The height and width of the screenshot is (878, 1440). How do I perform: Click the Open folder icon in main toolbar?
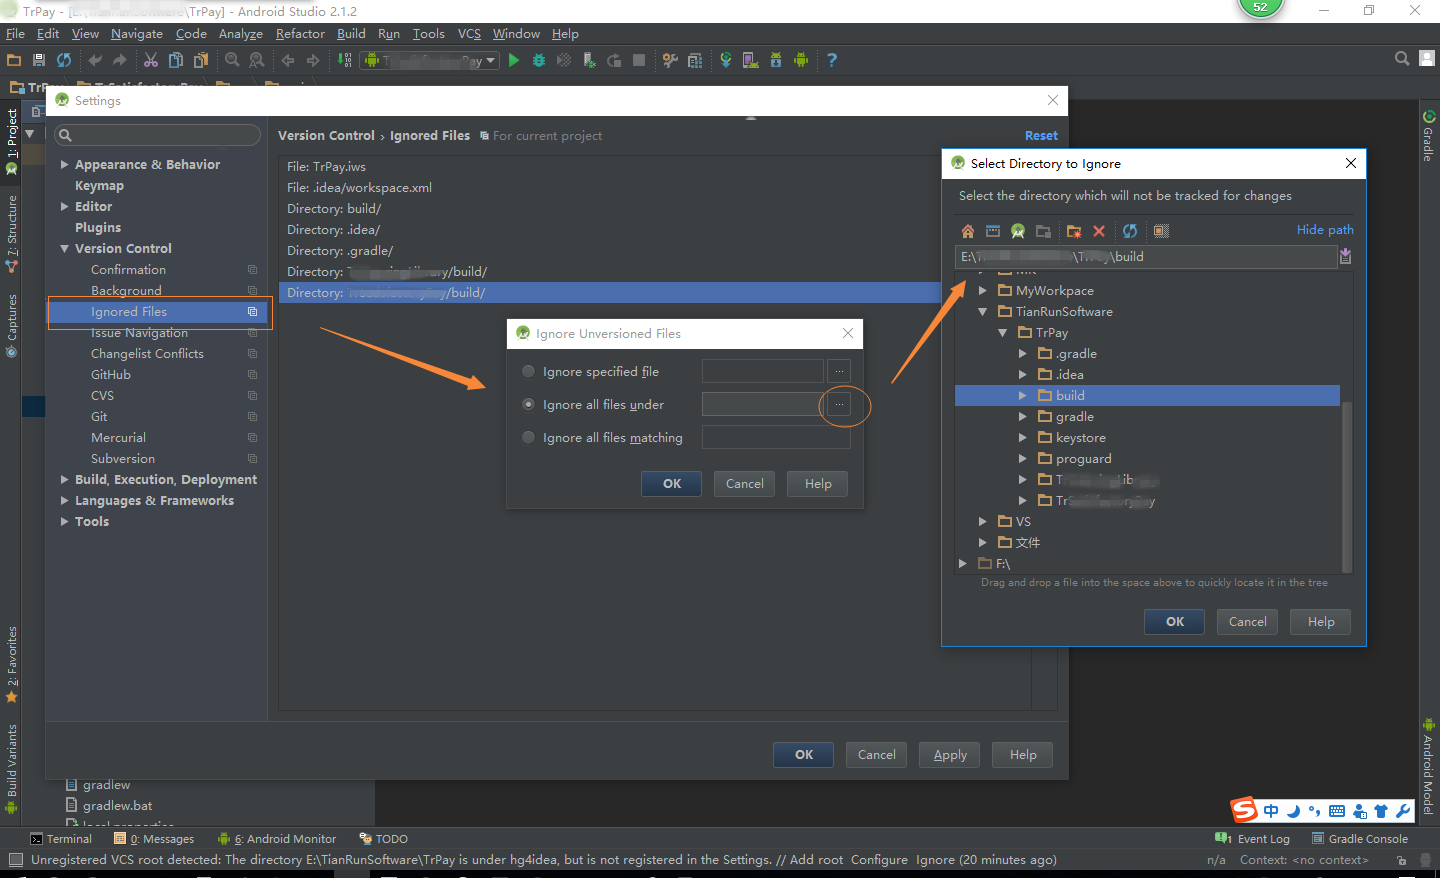point(14,60)
